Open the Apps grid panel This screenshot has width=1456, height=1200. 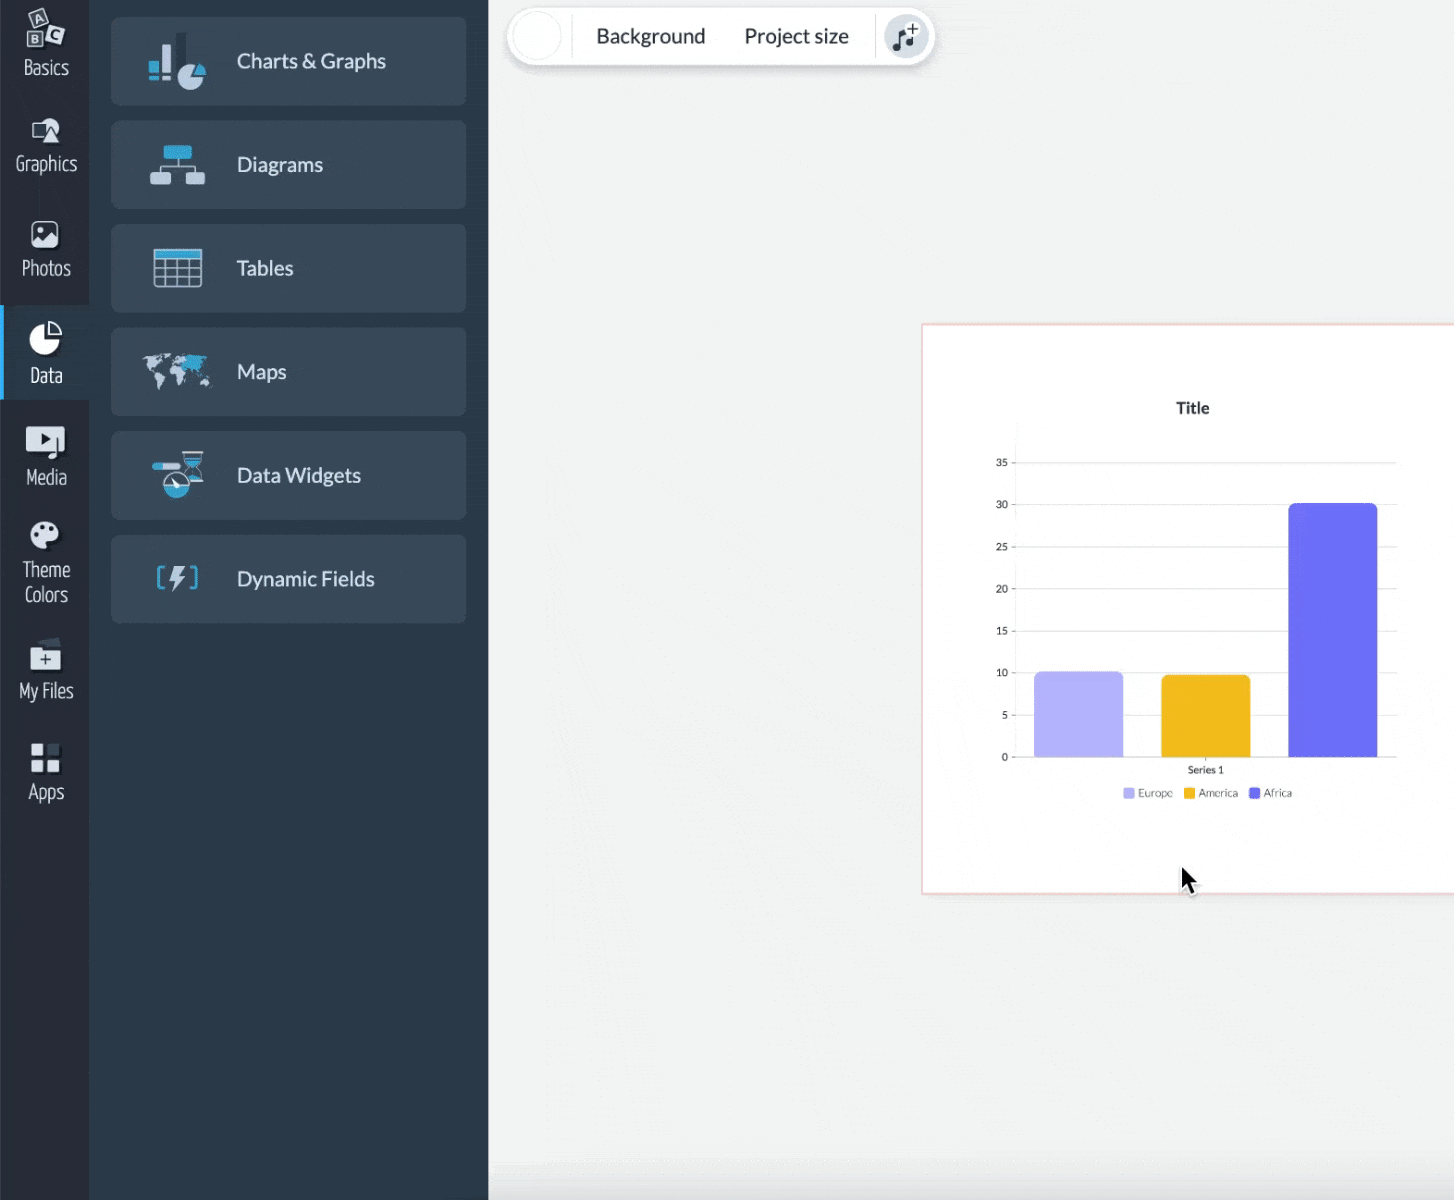pos(45,772)
